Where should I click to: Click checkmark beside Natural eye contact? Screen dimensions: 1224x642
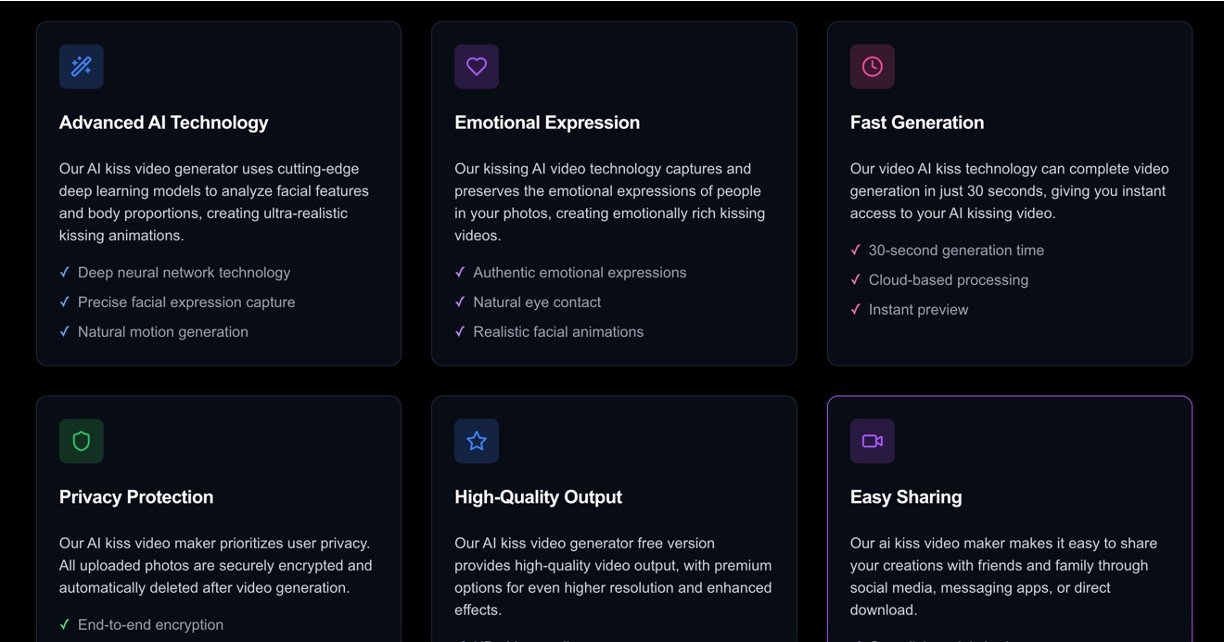tap(460, 302)
